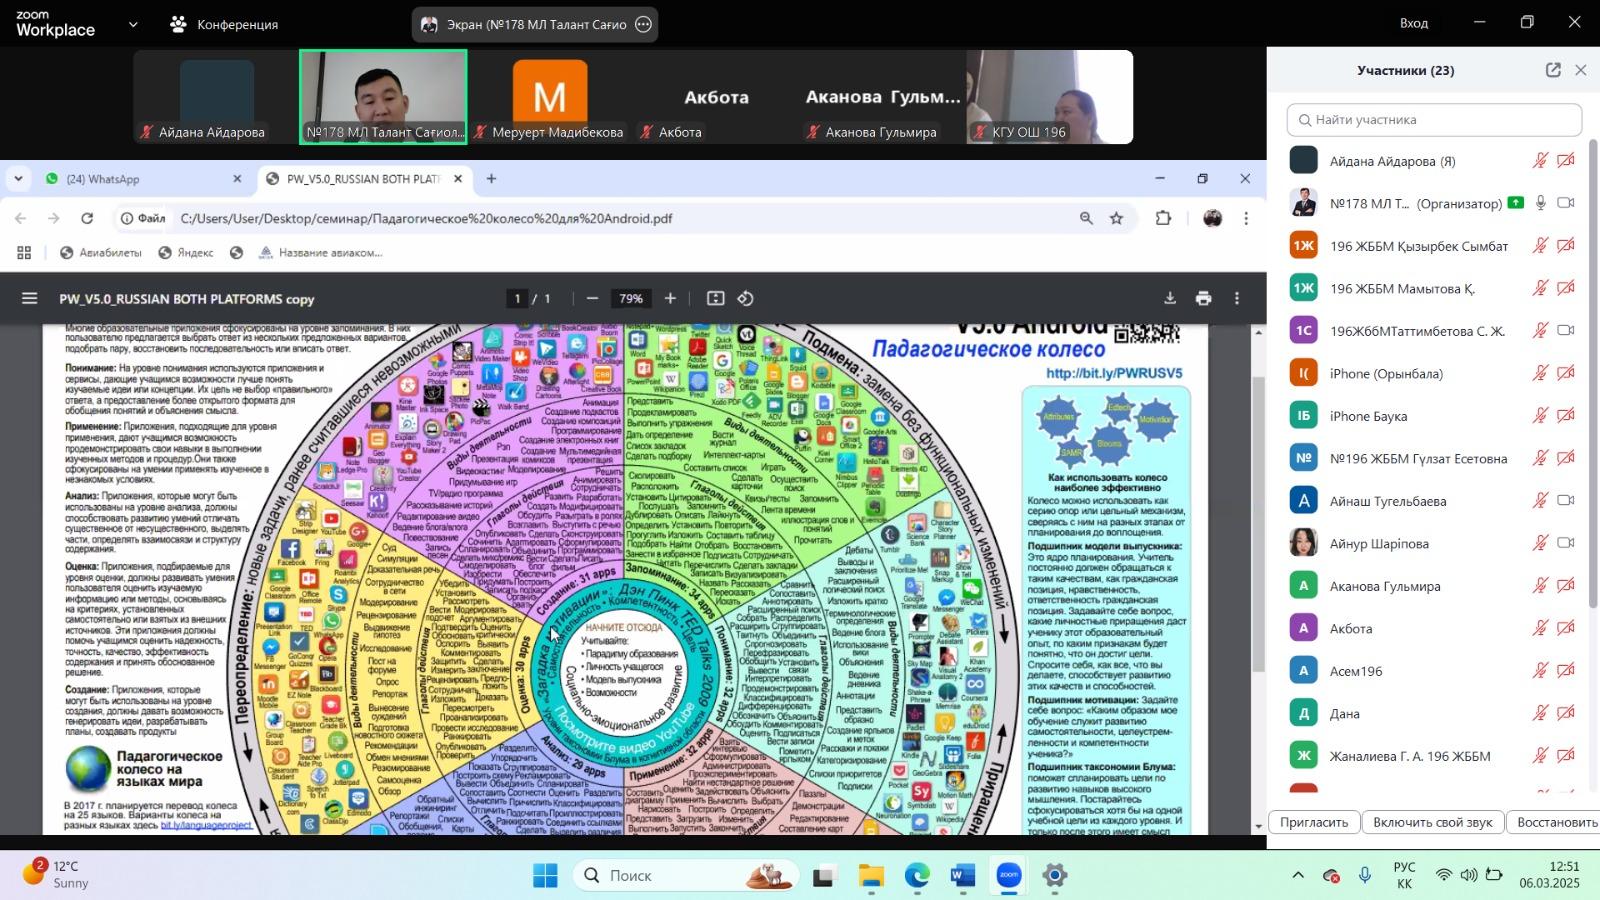This screenshot has height=900, width=1600.
Task: Zoom out the PDF with minus button
Action: [592, 299]
